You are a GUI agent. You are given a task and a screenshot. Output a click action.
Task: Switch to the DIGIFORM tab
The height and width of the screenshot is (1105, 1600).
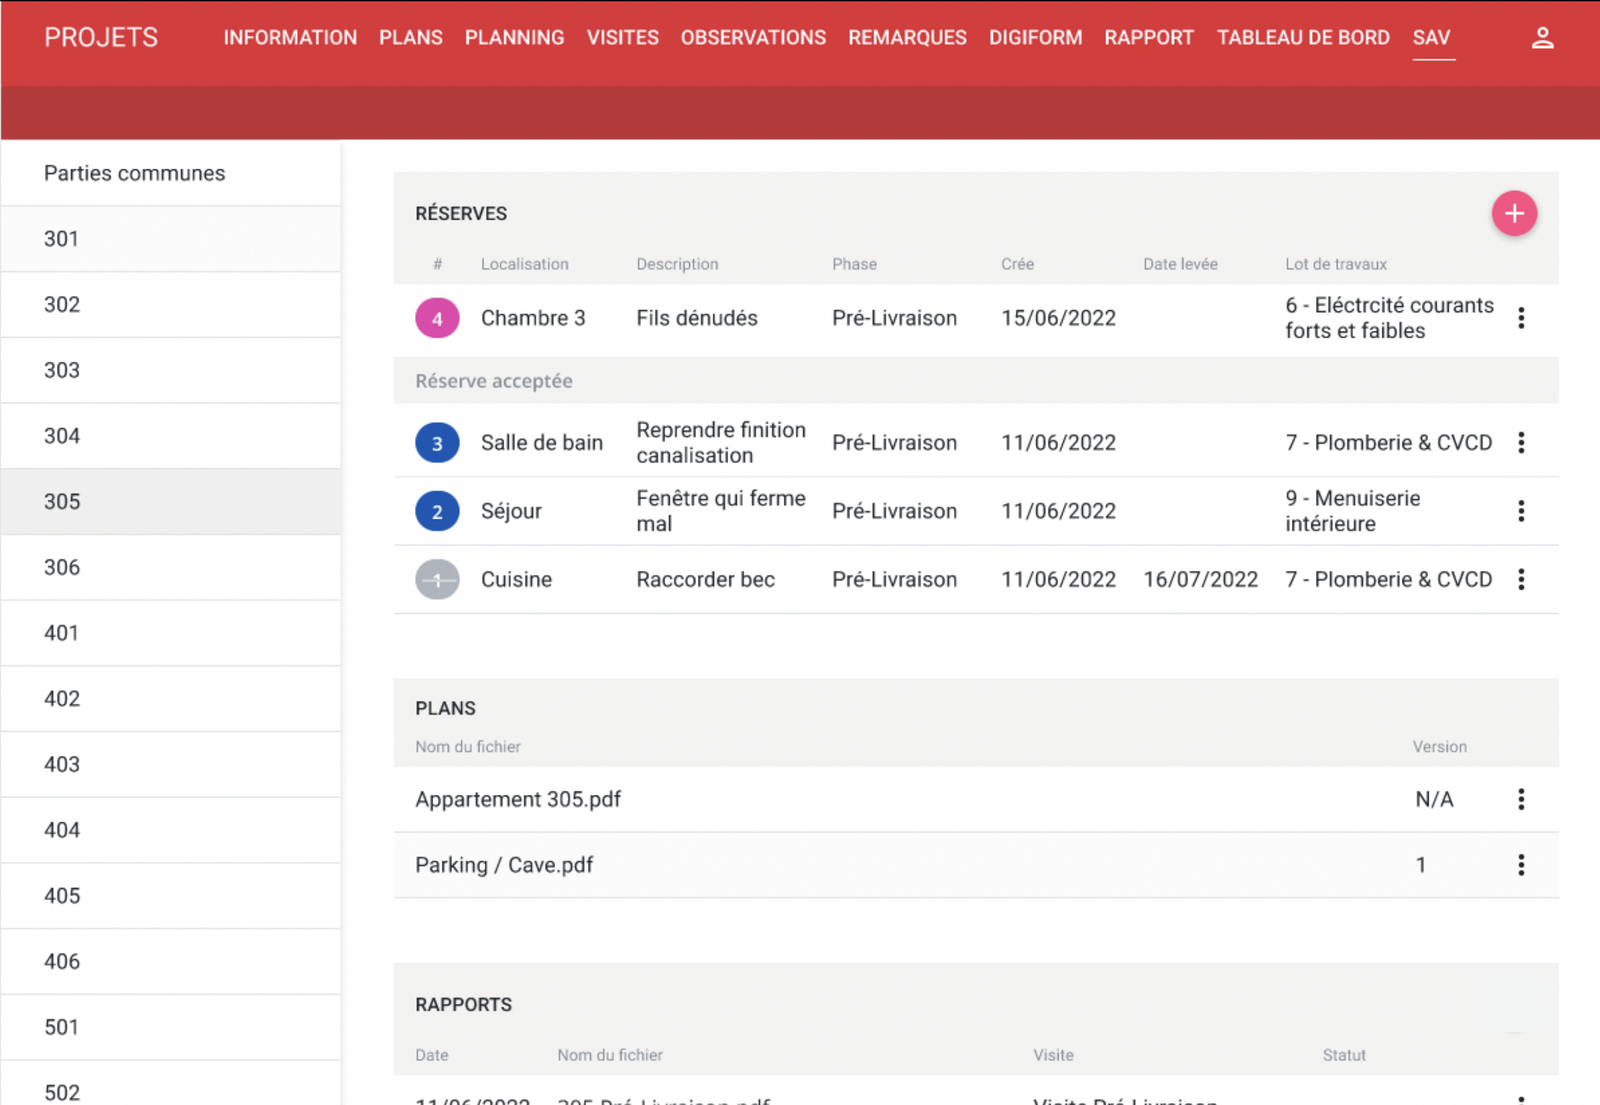point(1036,38)
